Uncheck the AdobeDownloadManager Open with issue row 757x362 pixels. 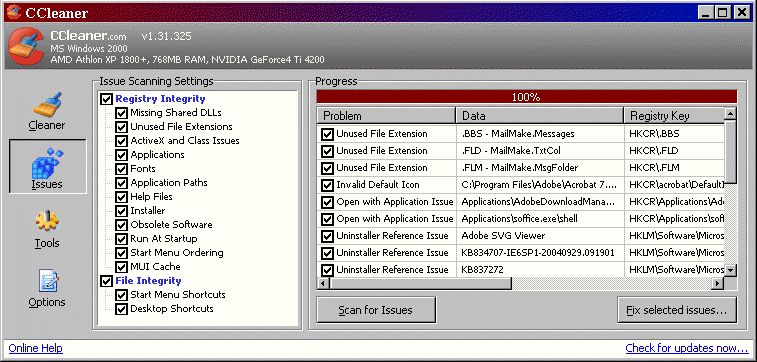click(x=328, y=202)
